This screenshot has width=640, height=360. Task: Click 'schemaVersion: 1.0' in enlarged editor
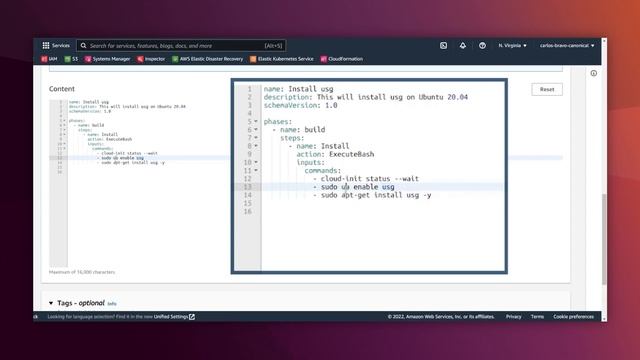(300, 105)
